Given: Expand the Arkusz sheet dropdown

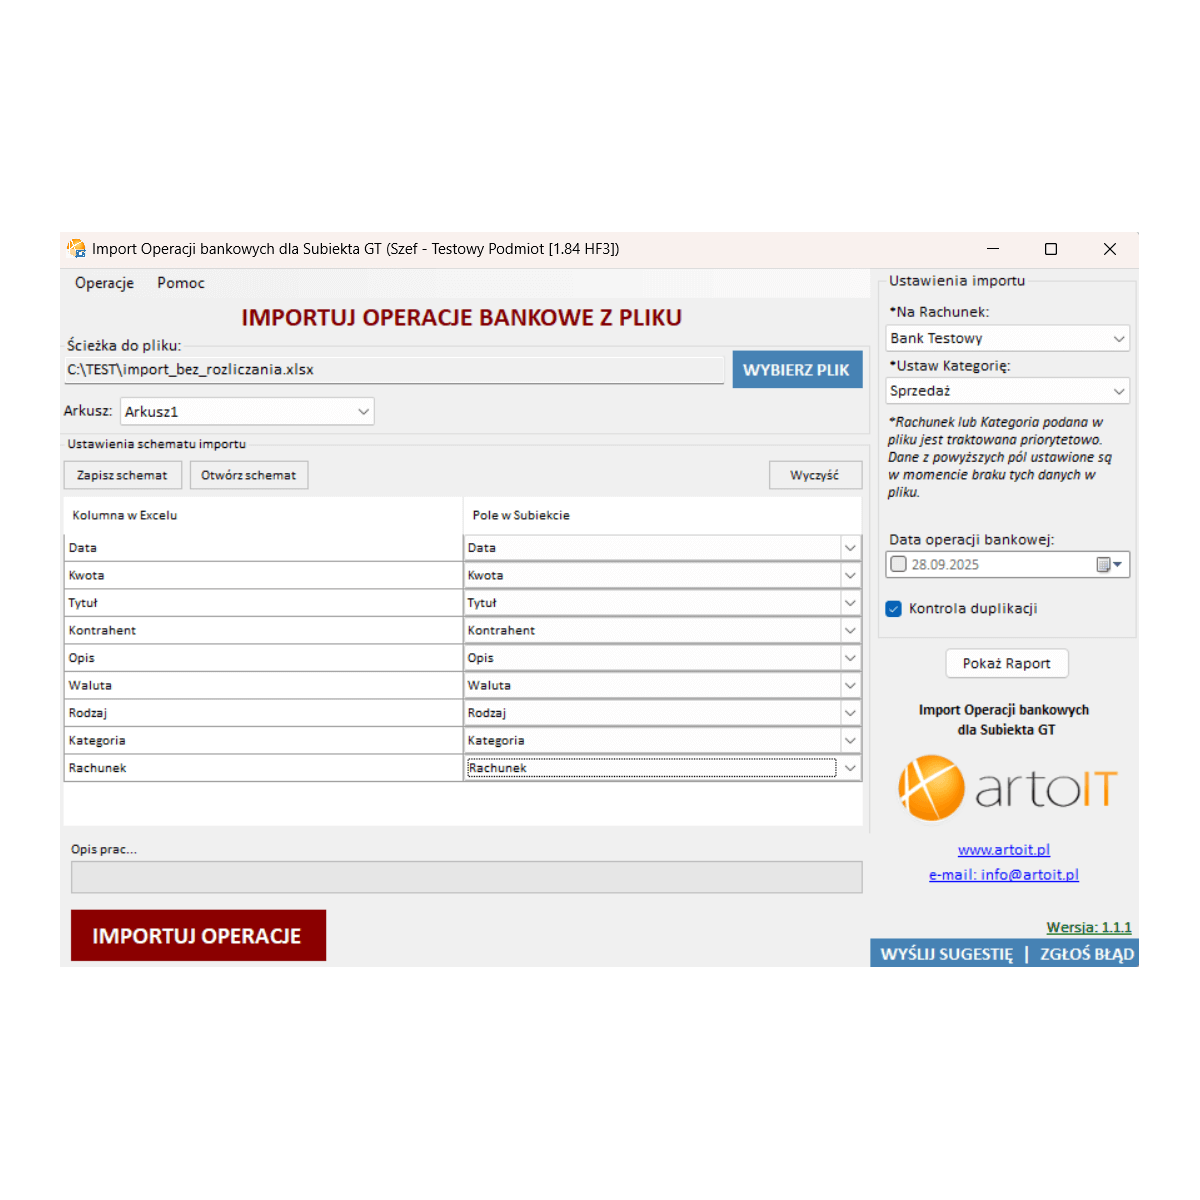Looking at the screenshot, I should pos(363,412).
